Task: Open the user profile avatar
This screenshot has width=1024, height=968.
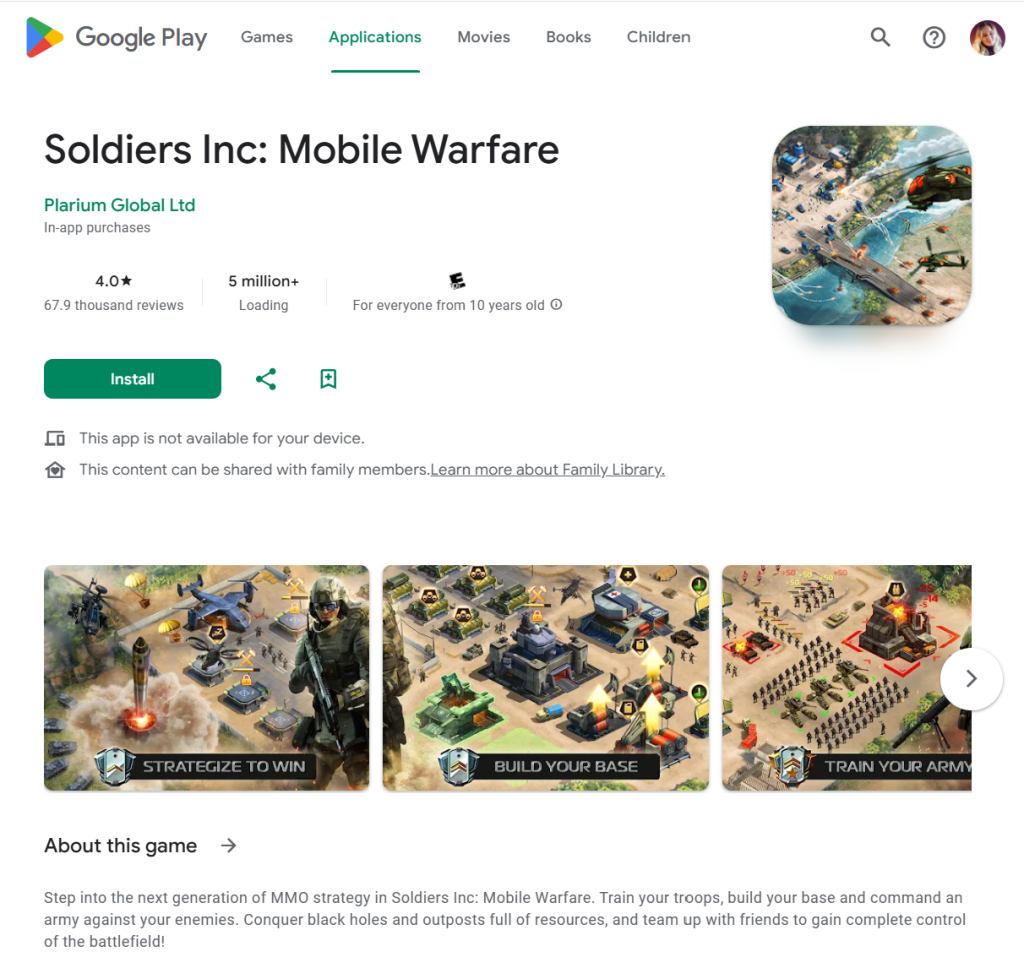Action: click(987, 37)
